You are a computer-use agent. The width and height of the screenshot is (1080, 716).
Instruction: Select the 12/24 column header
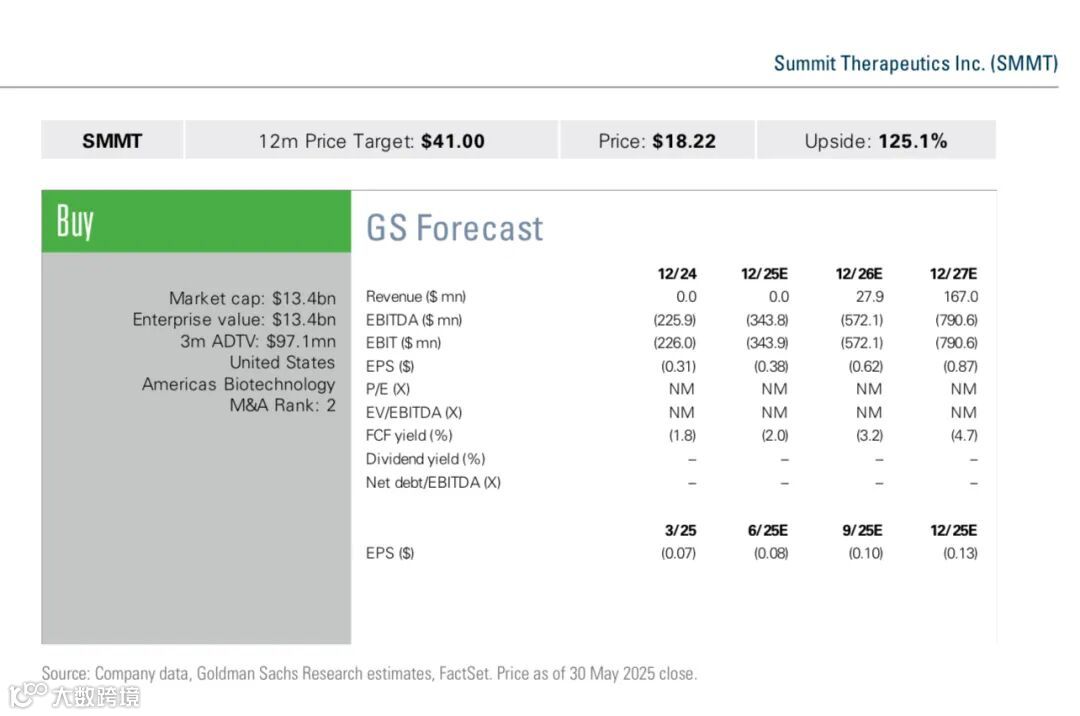click(x=677, y=274)
